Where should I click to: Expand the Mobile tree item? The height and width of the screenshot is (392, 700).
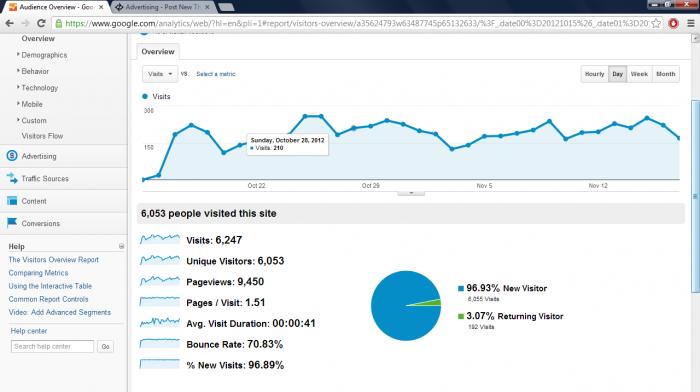(x=18, y=104)
